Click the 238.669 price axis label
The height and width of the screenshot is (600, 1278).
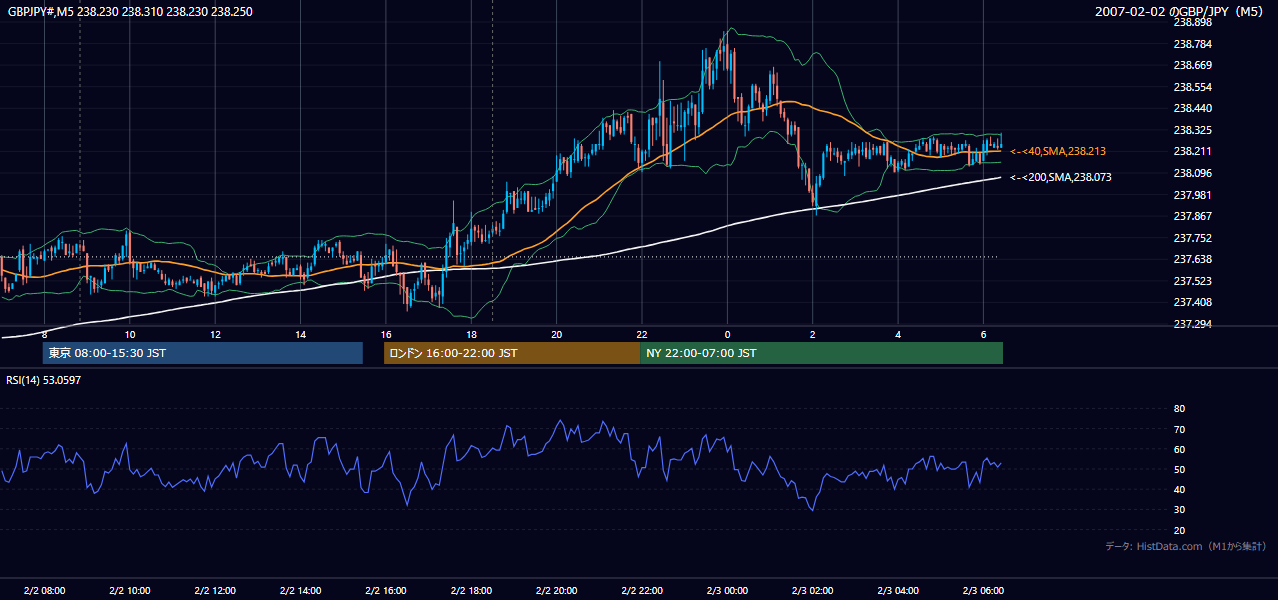coord(1192,65)
